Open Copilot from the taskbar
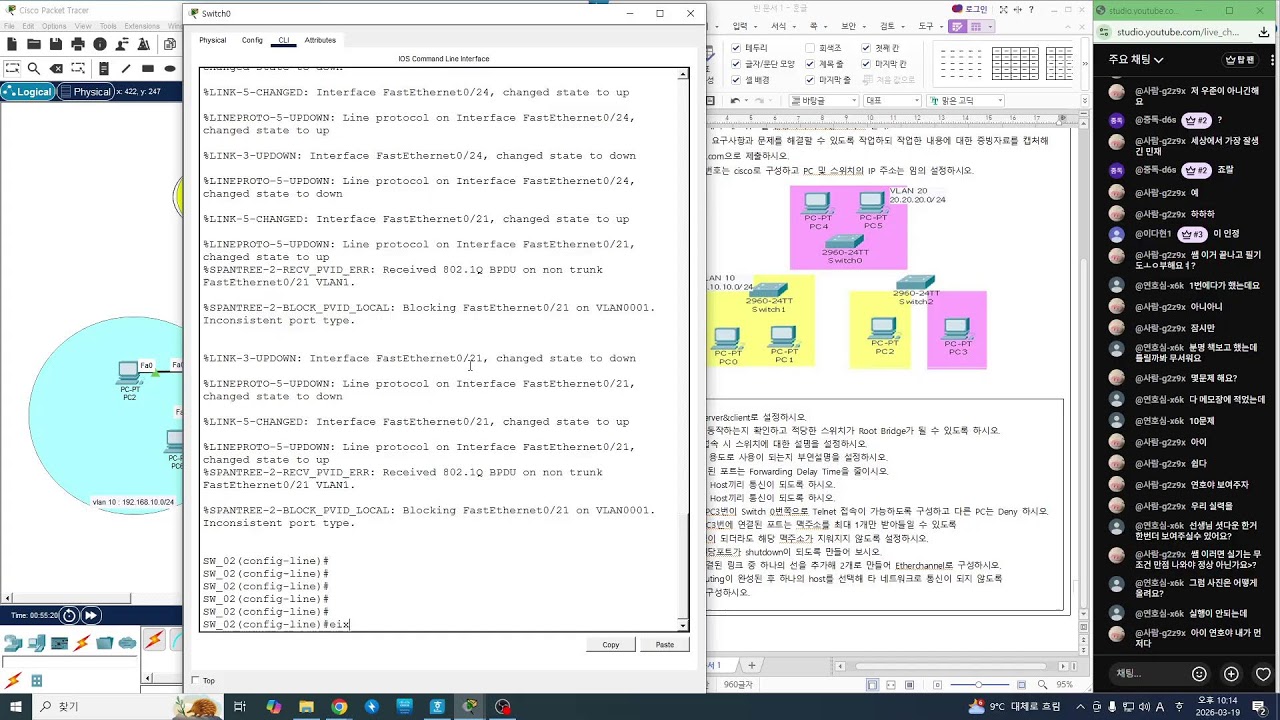The width and height of the screenshot is (1280, 720). point(273,706)
